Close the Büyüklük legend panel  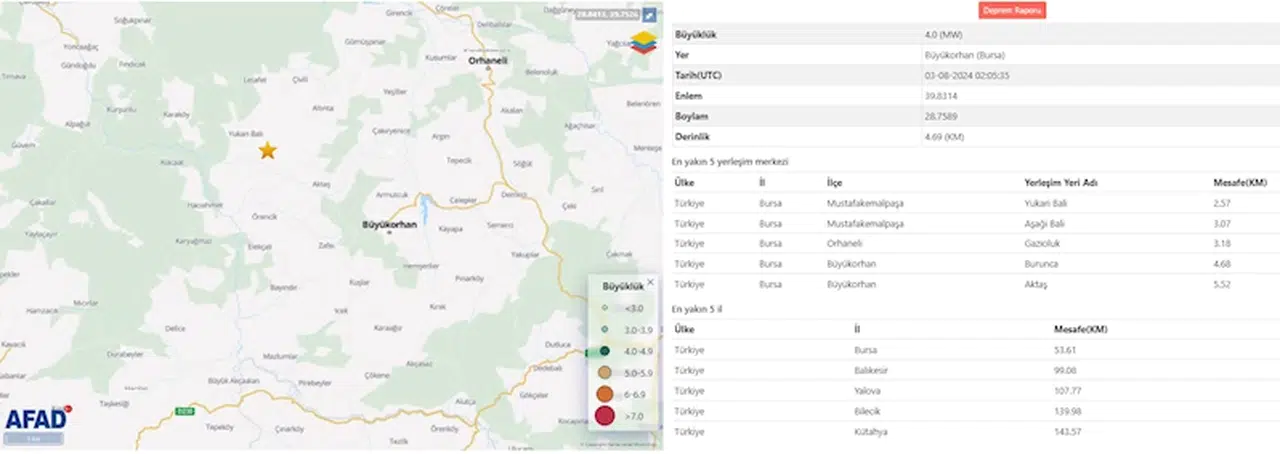pos(650,282)
